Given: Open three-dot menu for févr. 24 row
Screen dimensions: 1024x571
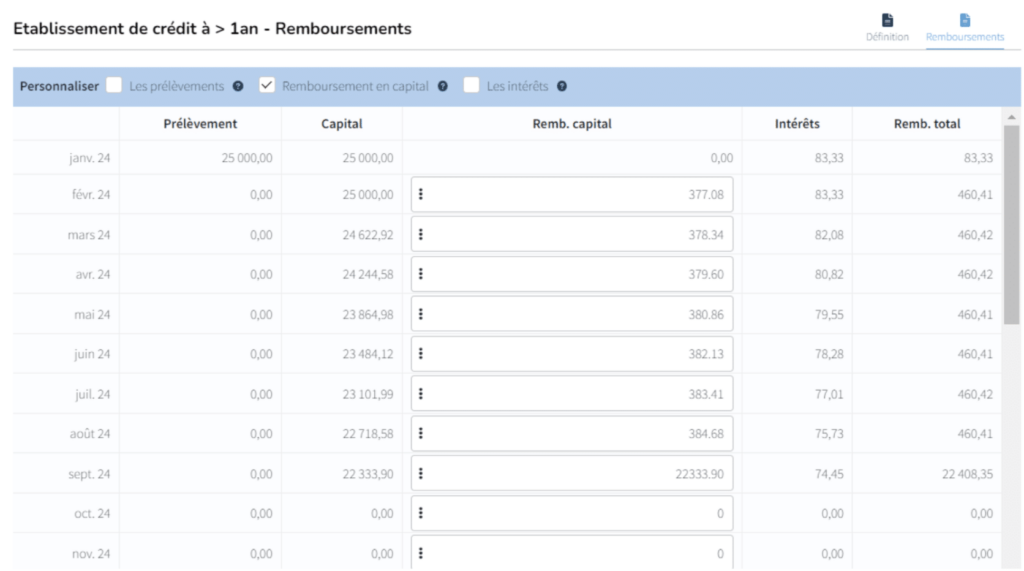Looking at the screenshot, I should (421, 194).
